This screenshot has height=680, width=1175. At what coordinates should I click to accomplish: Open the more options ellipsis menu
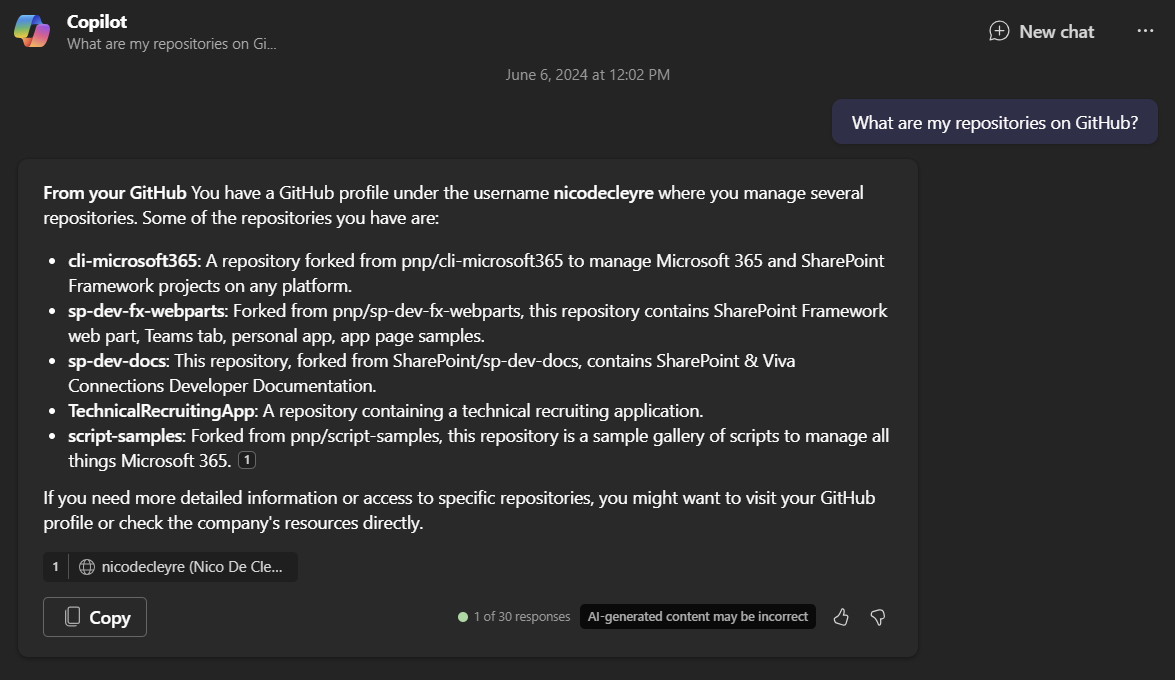1145,31
